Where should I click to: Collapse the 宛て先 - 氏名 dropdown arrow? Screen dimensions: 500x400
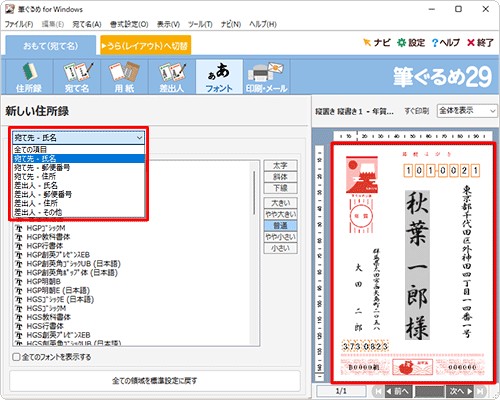[139, 138]
